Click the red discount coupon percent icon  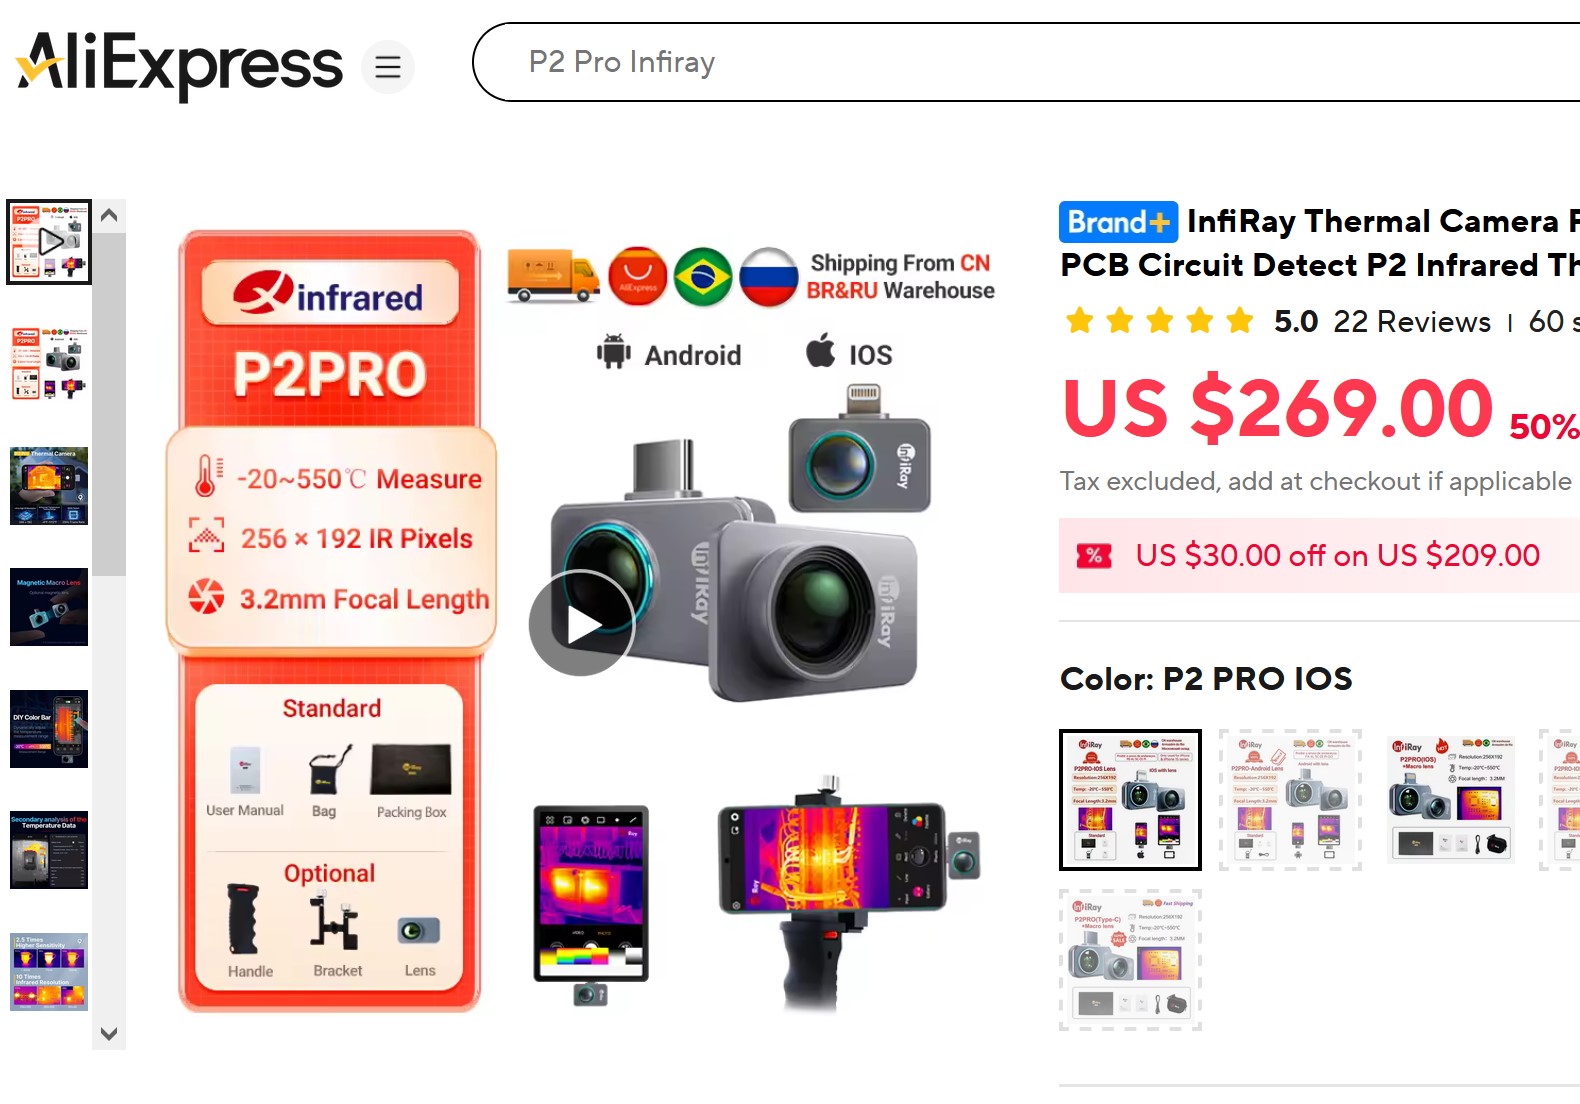(x=1094, y=556)
